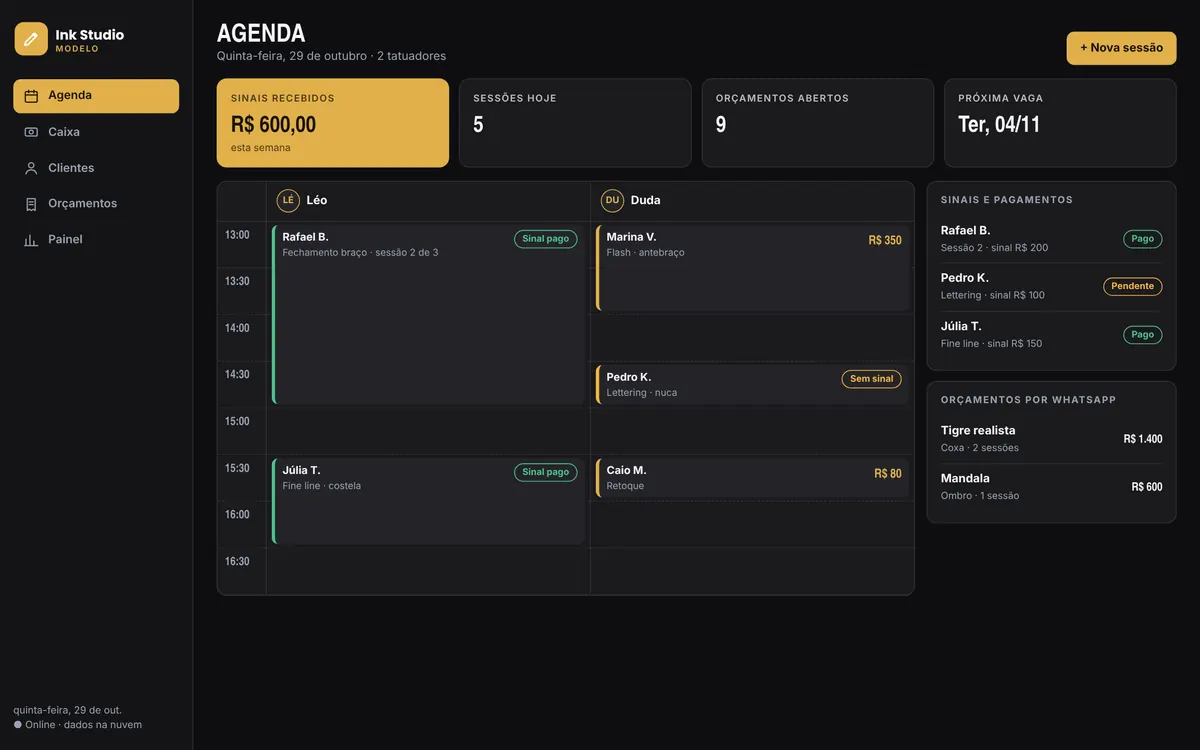
Task: Click the Sinais e Pagamentos panel heading
Action: coord(1007,200)
